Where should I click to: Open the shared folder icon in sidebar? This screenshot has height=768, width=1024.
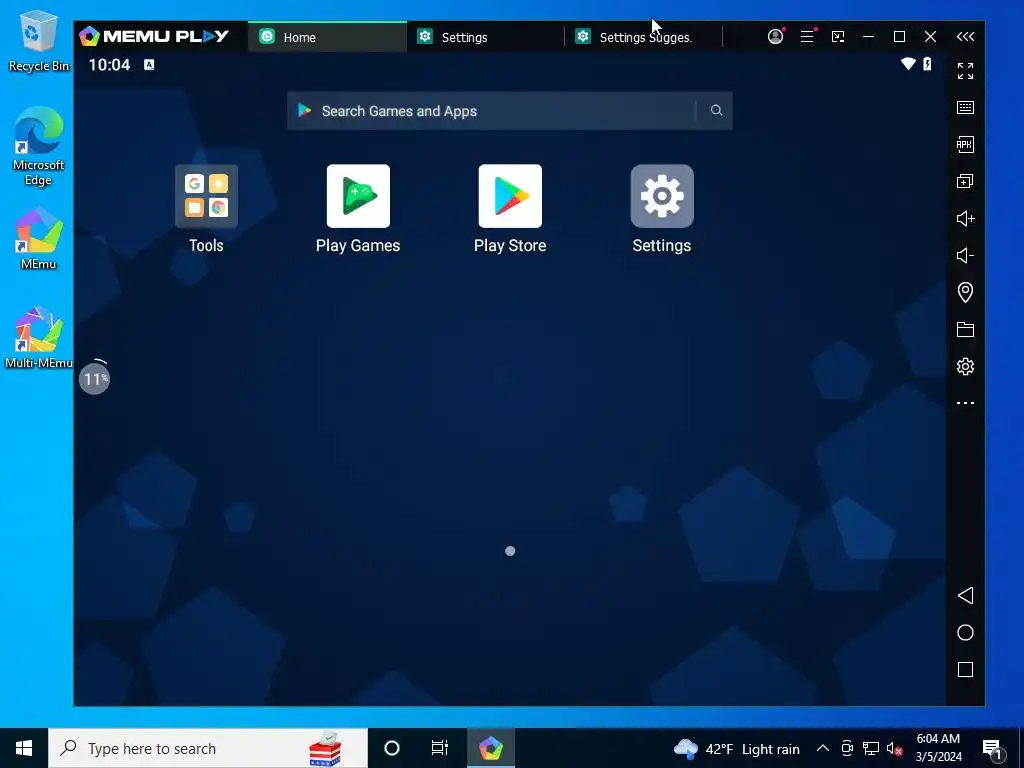click(965, 329)
